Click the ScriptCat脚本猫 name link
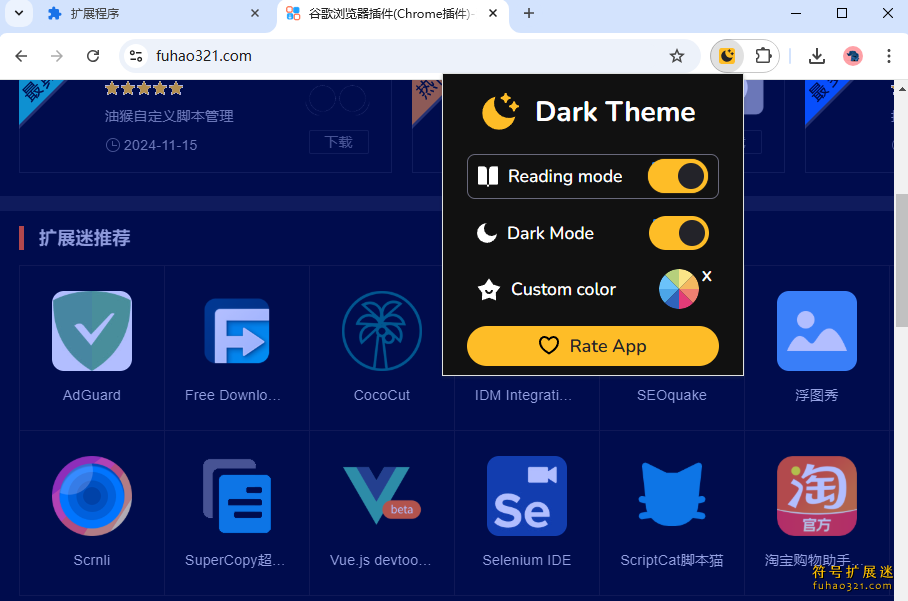The width and height of the screenshot is (908, 601). [x=672, y=560]
